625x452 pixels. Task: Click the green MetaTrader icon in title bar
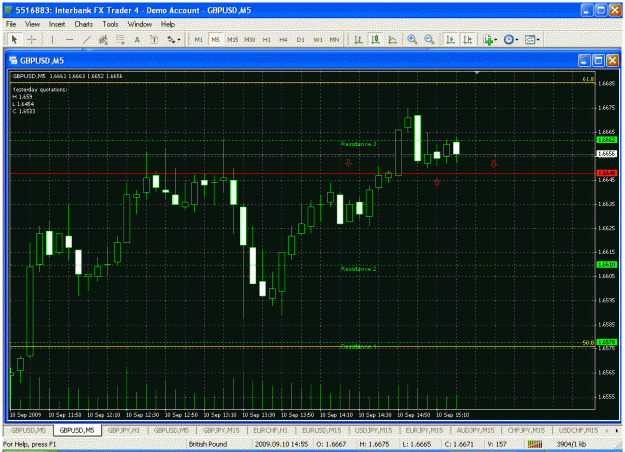(8, 10)
